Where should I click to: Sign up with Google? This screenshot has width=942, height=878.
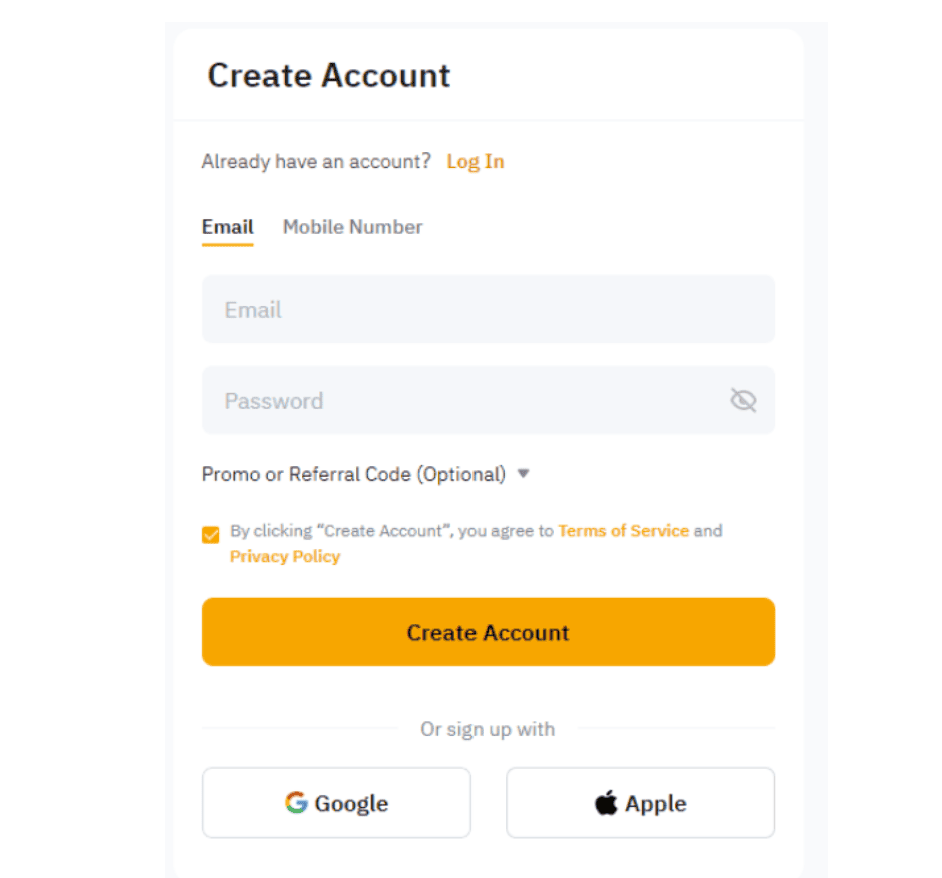coord(336,802)
